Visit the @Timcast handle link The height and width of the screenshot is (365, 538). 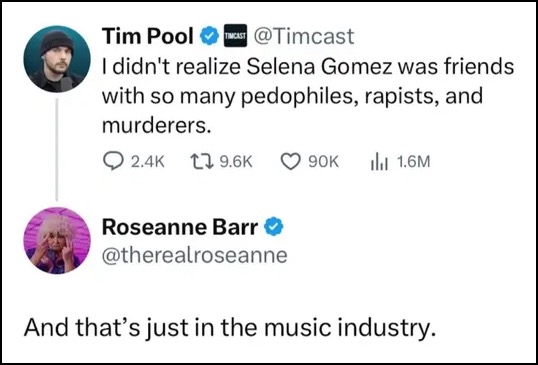(303, 36)
